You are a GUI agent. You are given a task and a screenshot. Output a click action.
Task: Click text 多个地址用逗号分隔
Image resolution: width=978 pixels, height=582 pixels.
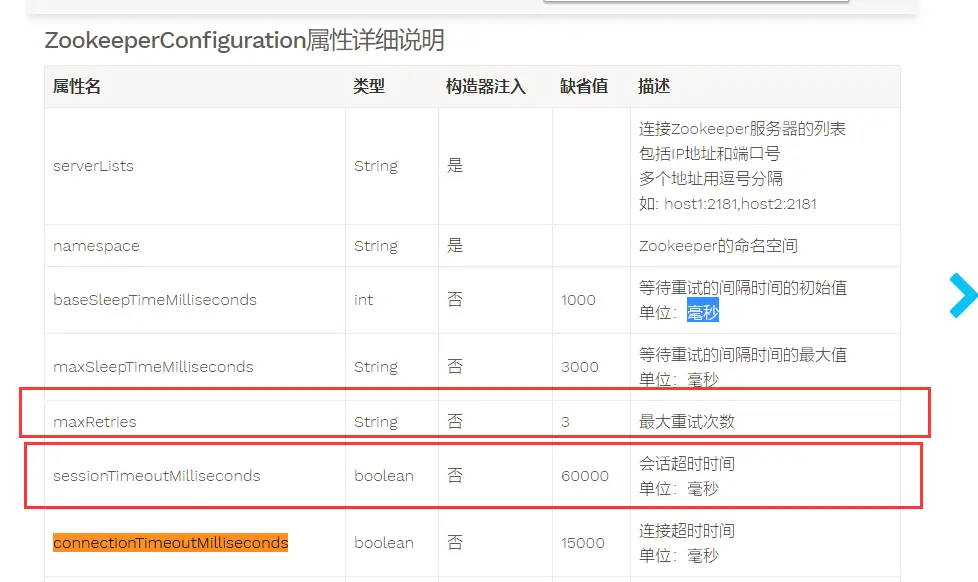710,179
